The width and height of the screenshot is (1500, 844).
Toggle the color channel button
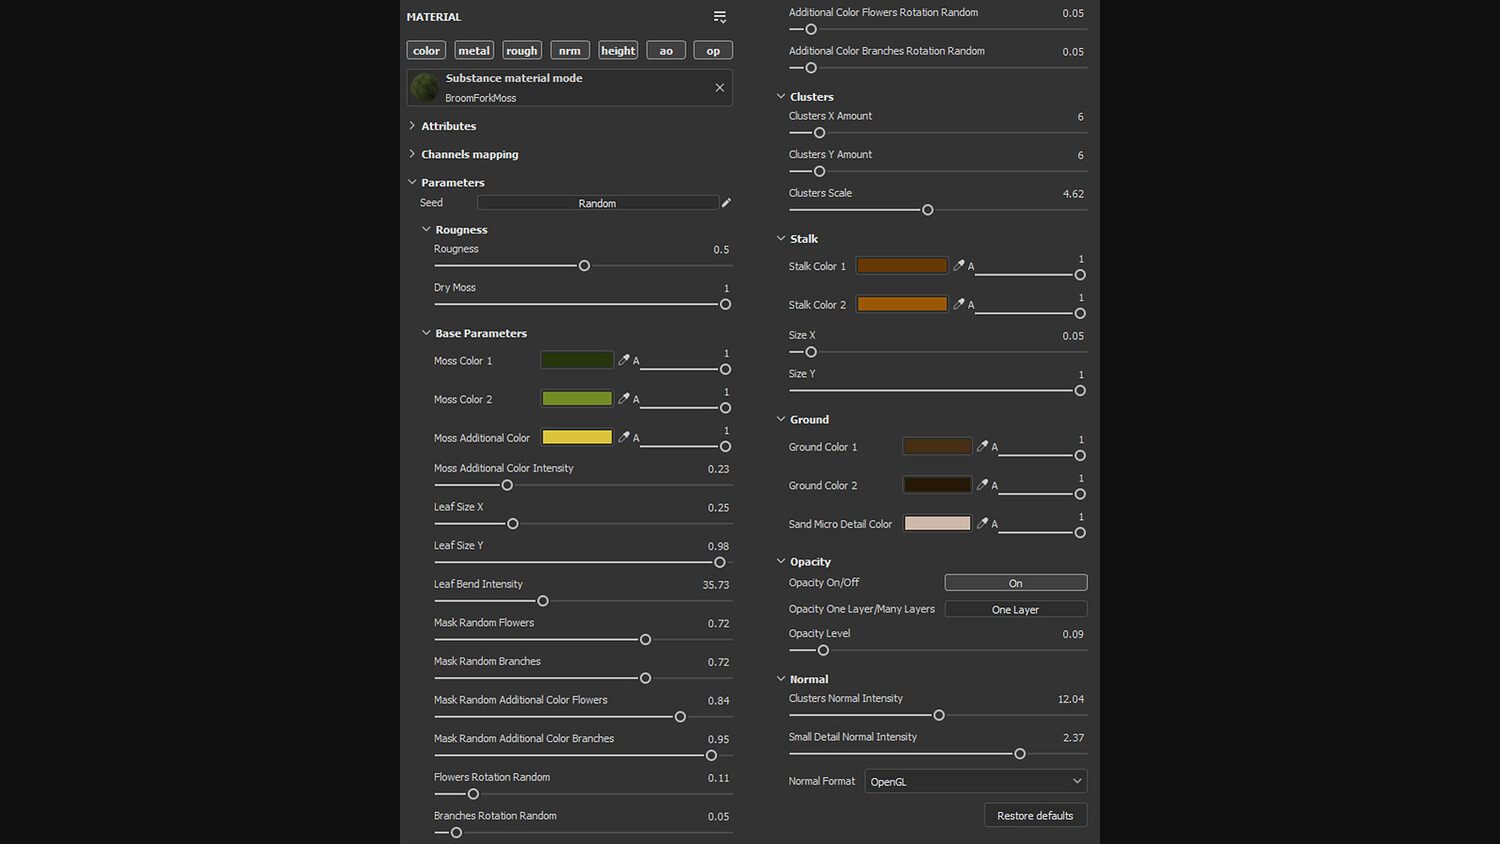pyautogui.click(x=426, y=51)
